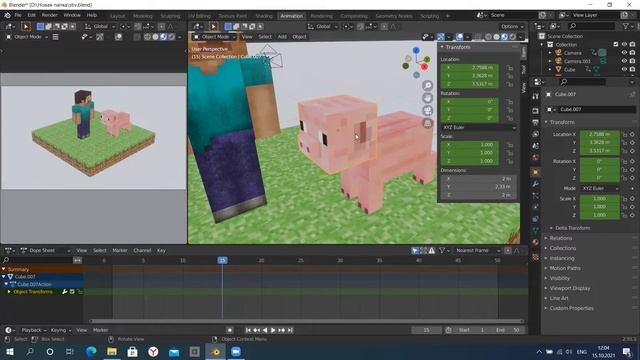Jump to the start frame button
The width and height of the screenshot is (640, 360).
coord(248,330)
